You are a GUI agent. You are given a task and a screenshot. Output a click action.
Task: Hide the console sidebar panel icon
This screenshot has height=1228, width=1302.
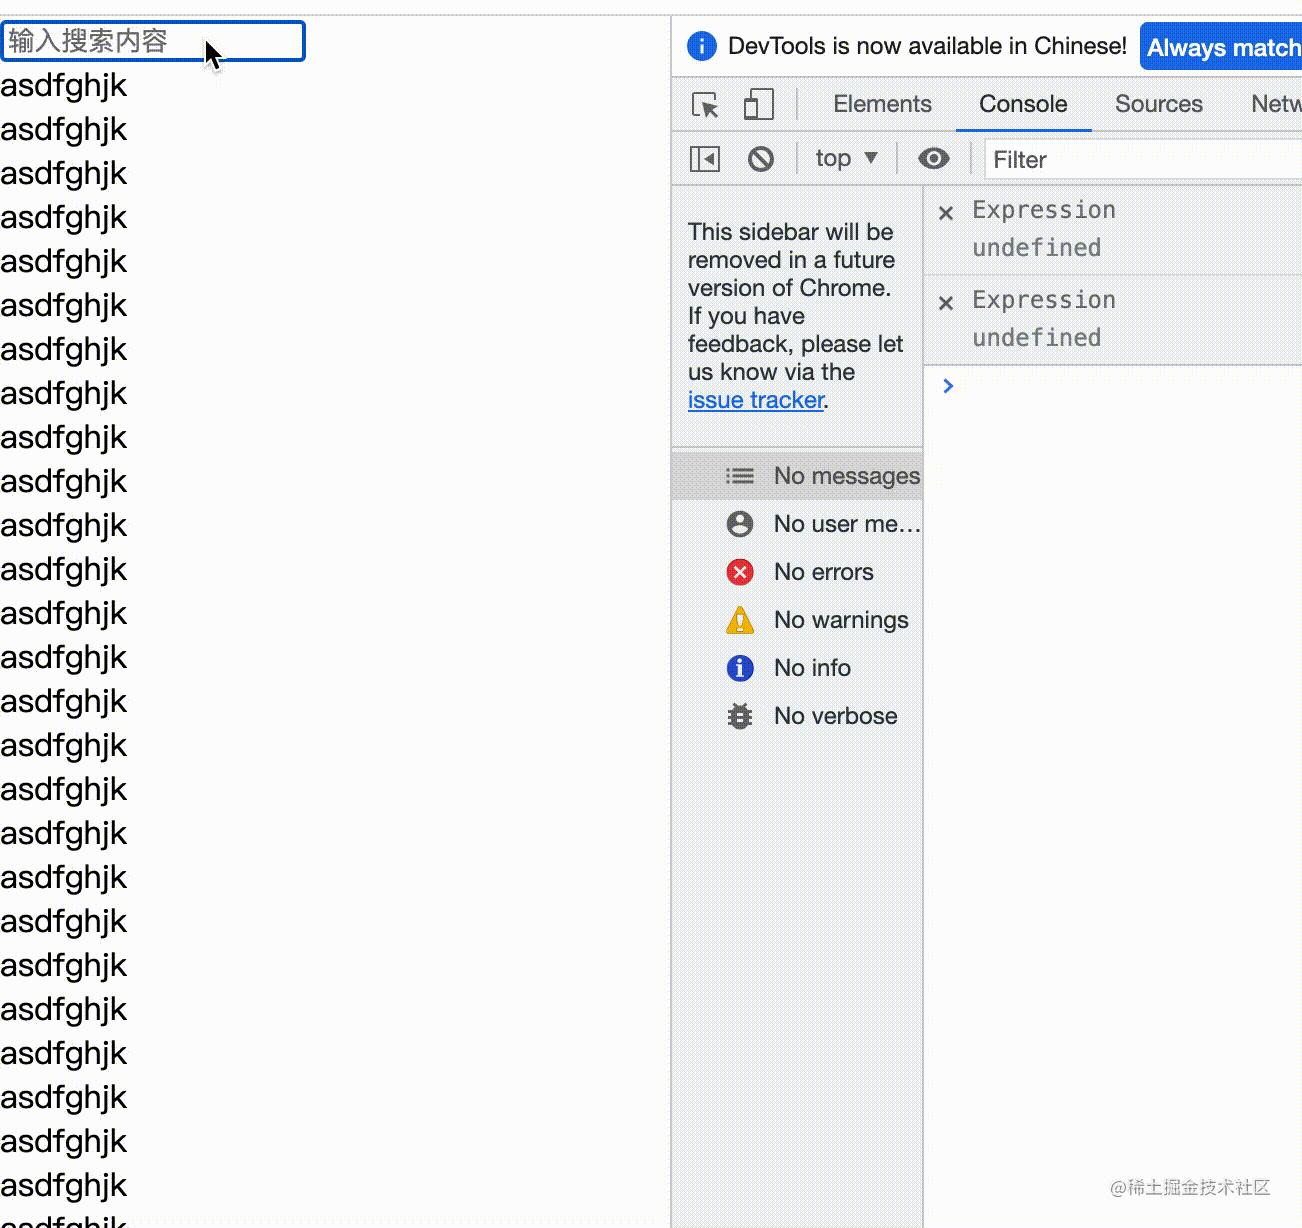coord(705,159)
